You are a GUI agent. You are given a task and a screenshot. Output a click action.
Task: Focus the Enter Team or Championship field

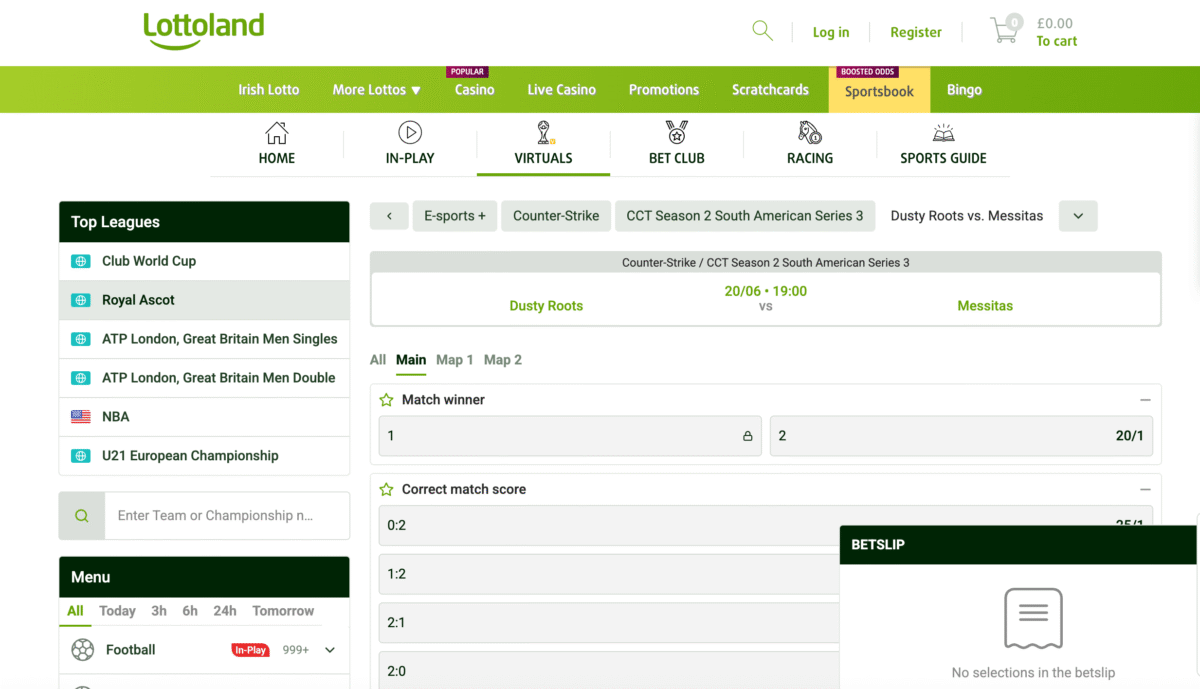coord(227,516)
